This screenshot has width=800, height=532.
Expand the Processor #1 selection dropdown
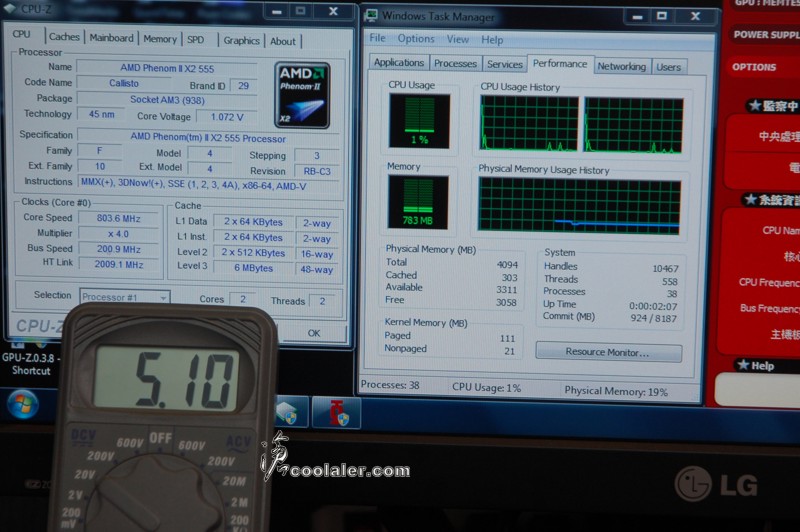click(125, 297)
